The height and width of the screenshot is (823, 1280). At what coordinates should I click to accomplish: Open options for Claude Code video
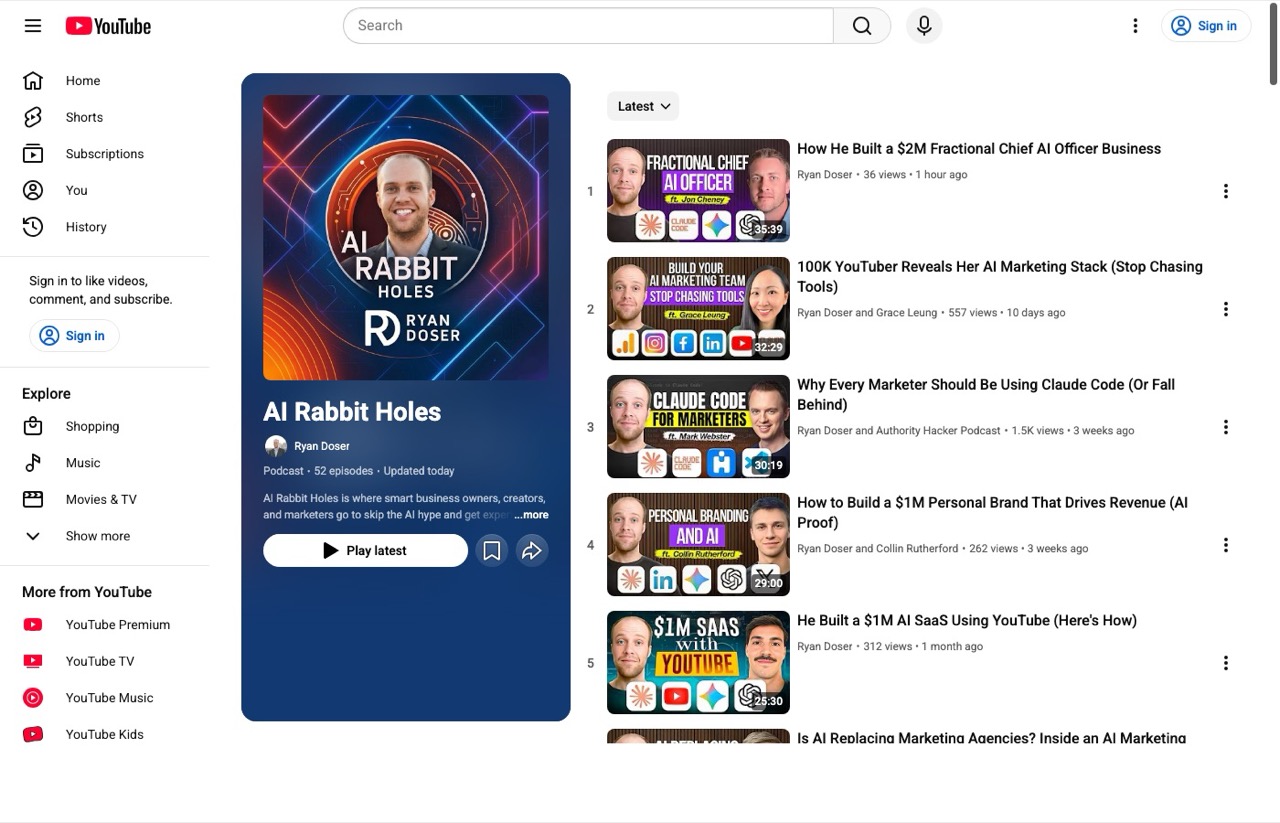1225,427
